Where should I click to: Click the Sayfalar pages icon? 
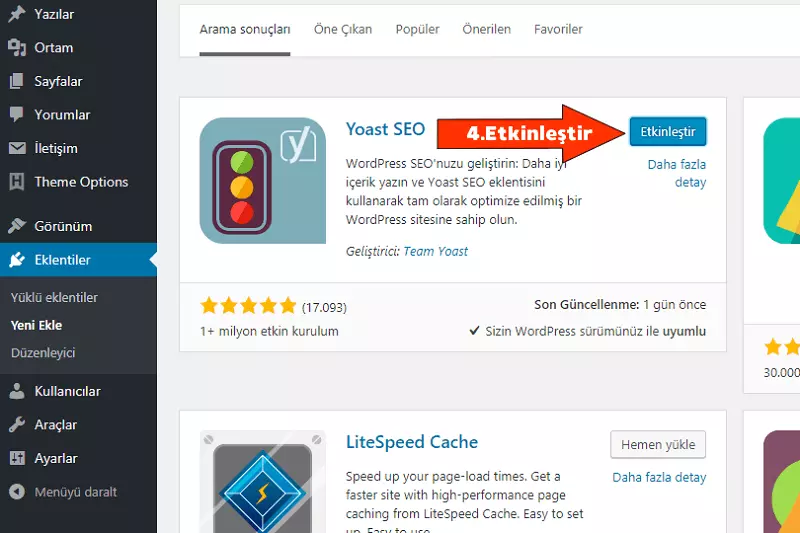tap(16, 81)
